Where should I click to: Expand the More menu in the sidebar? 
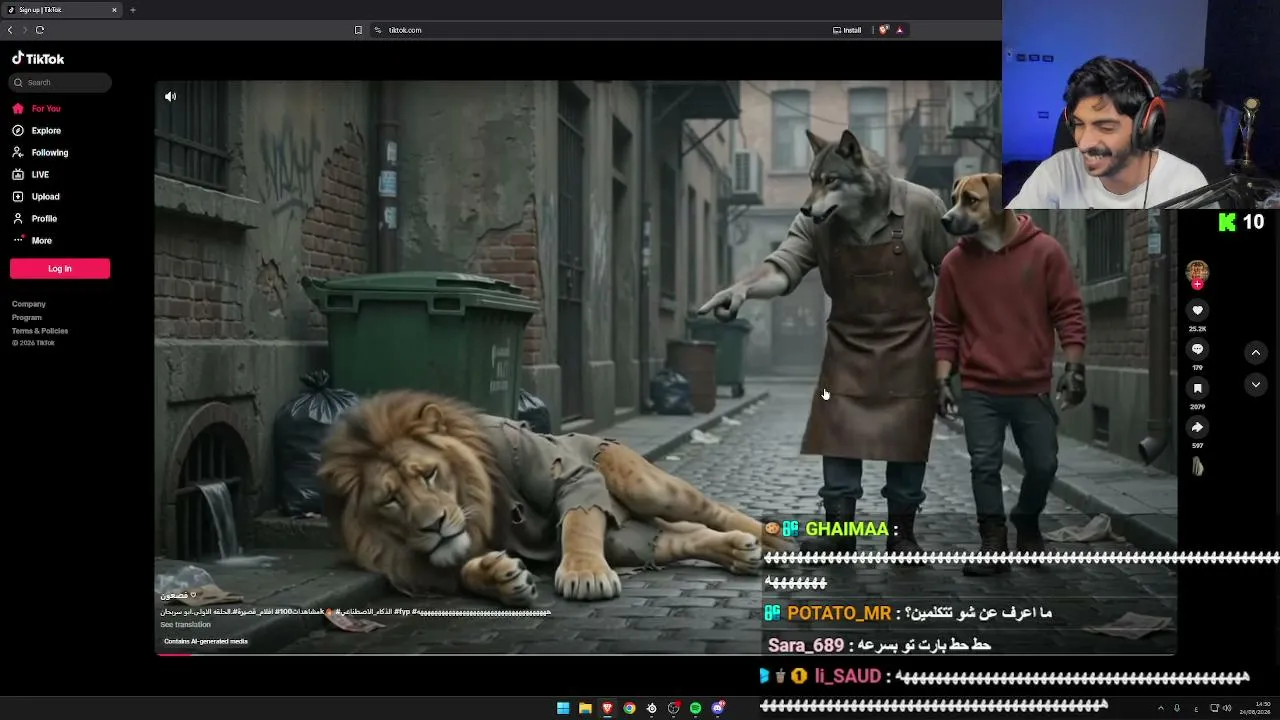tap(32, 240)
